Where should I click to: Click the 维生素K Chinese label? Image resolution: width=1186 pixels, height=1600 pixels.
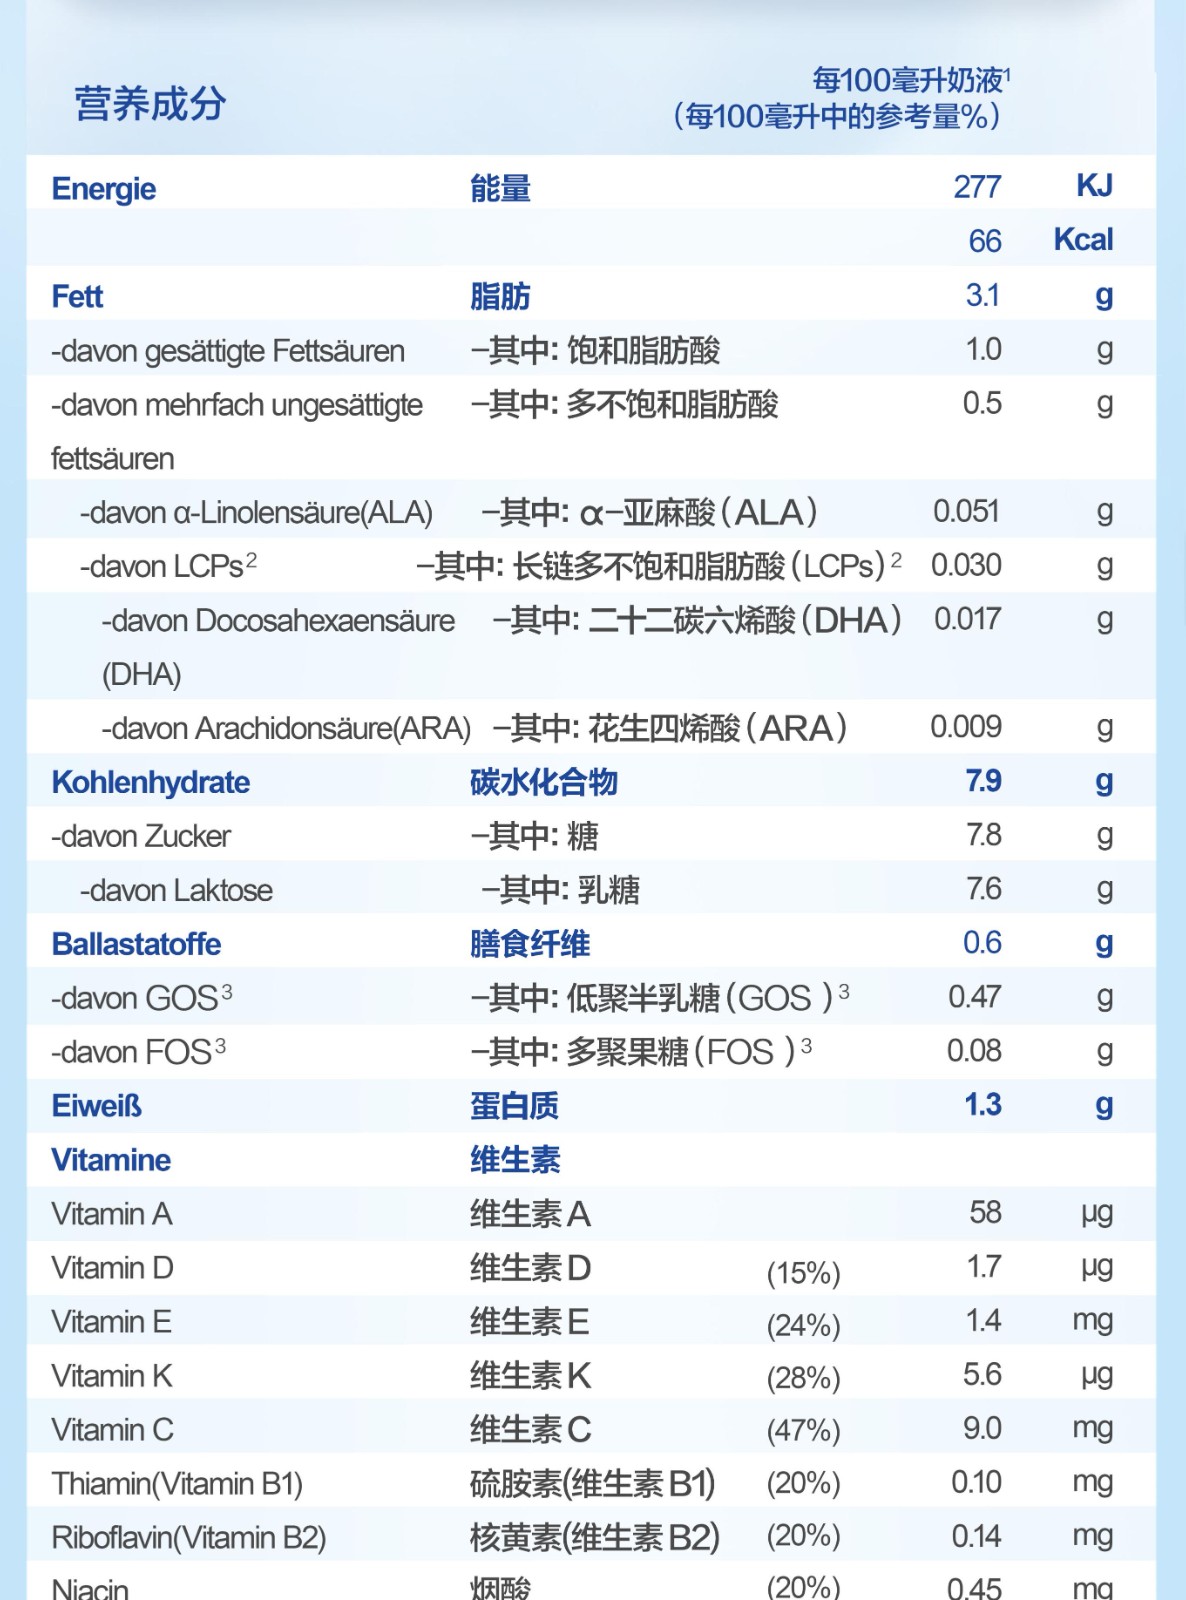pyautogui.click(x=531, y=1377)
